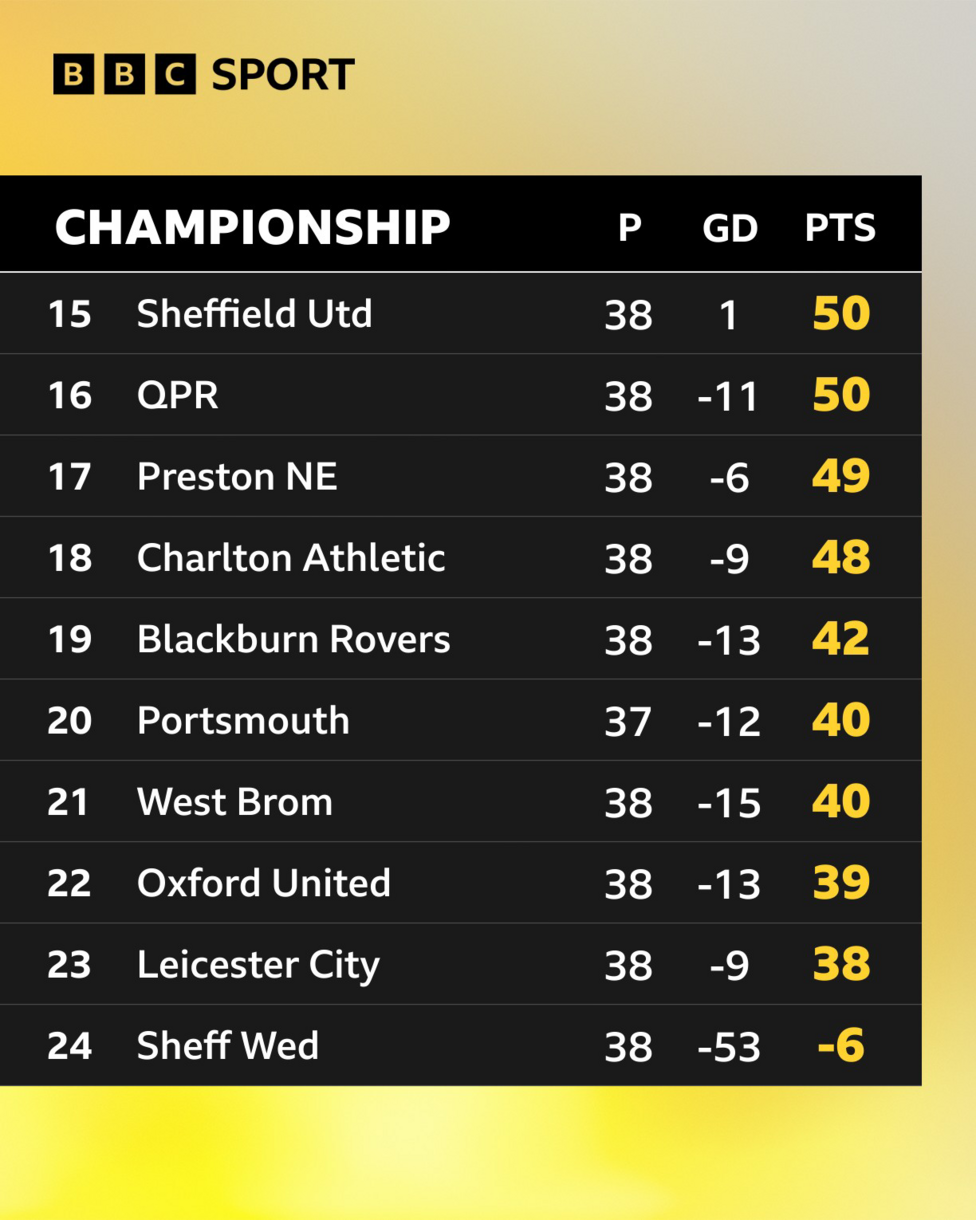Select the Blackburn Rovers team name
This screenshot has width=976, height=1220.
pos(293,639)
